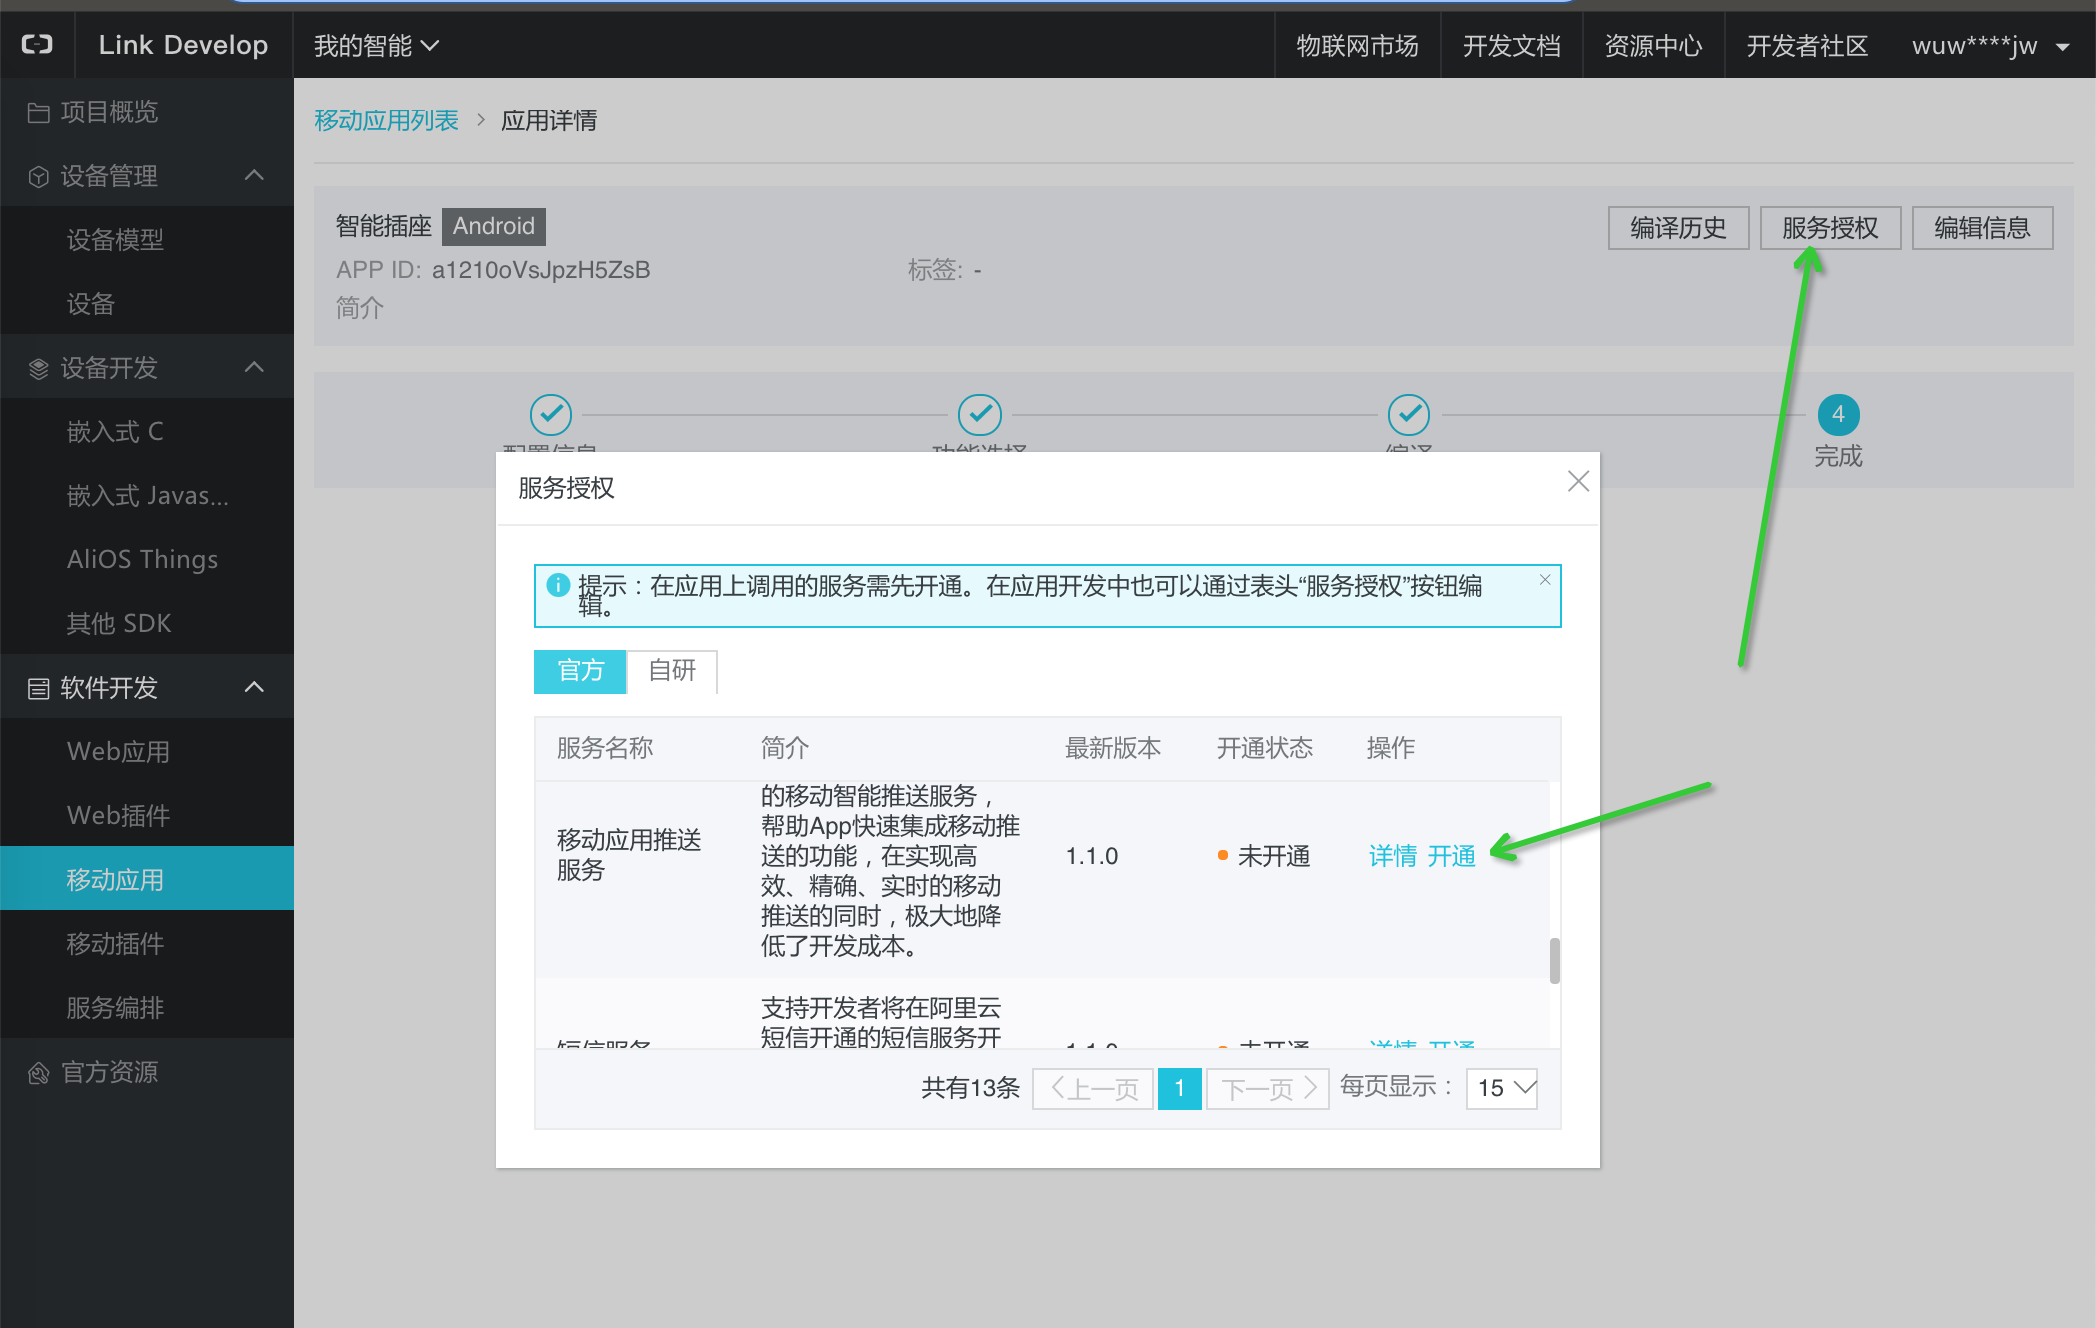Open the wuw****jw account dropdown
Screen dimensions: 2096x1328
[x=1991, y=46]
